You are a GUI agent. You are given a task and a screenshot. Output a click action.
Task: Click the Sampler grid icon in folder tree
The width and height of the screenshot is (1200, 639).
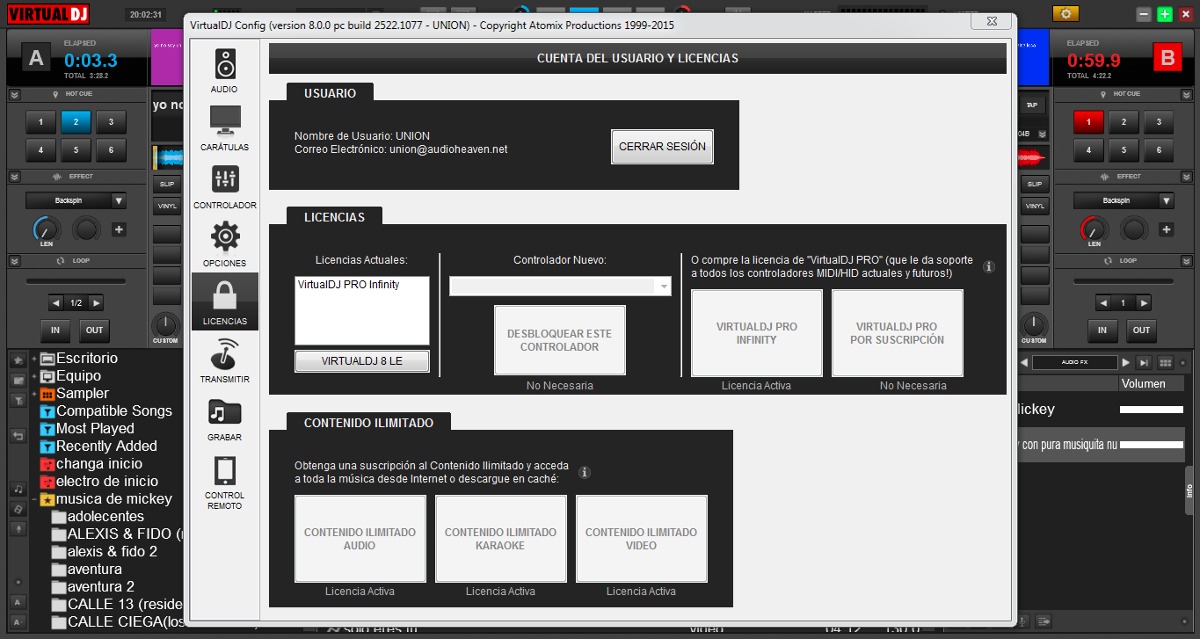tap(47, 394)
